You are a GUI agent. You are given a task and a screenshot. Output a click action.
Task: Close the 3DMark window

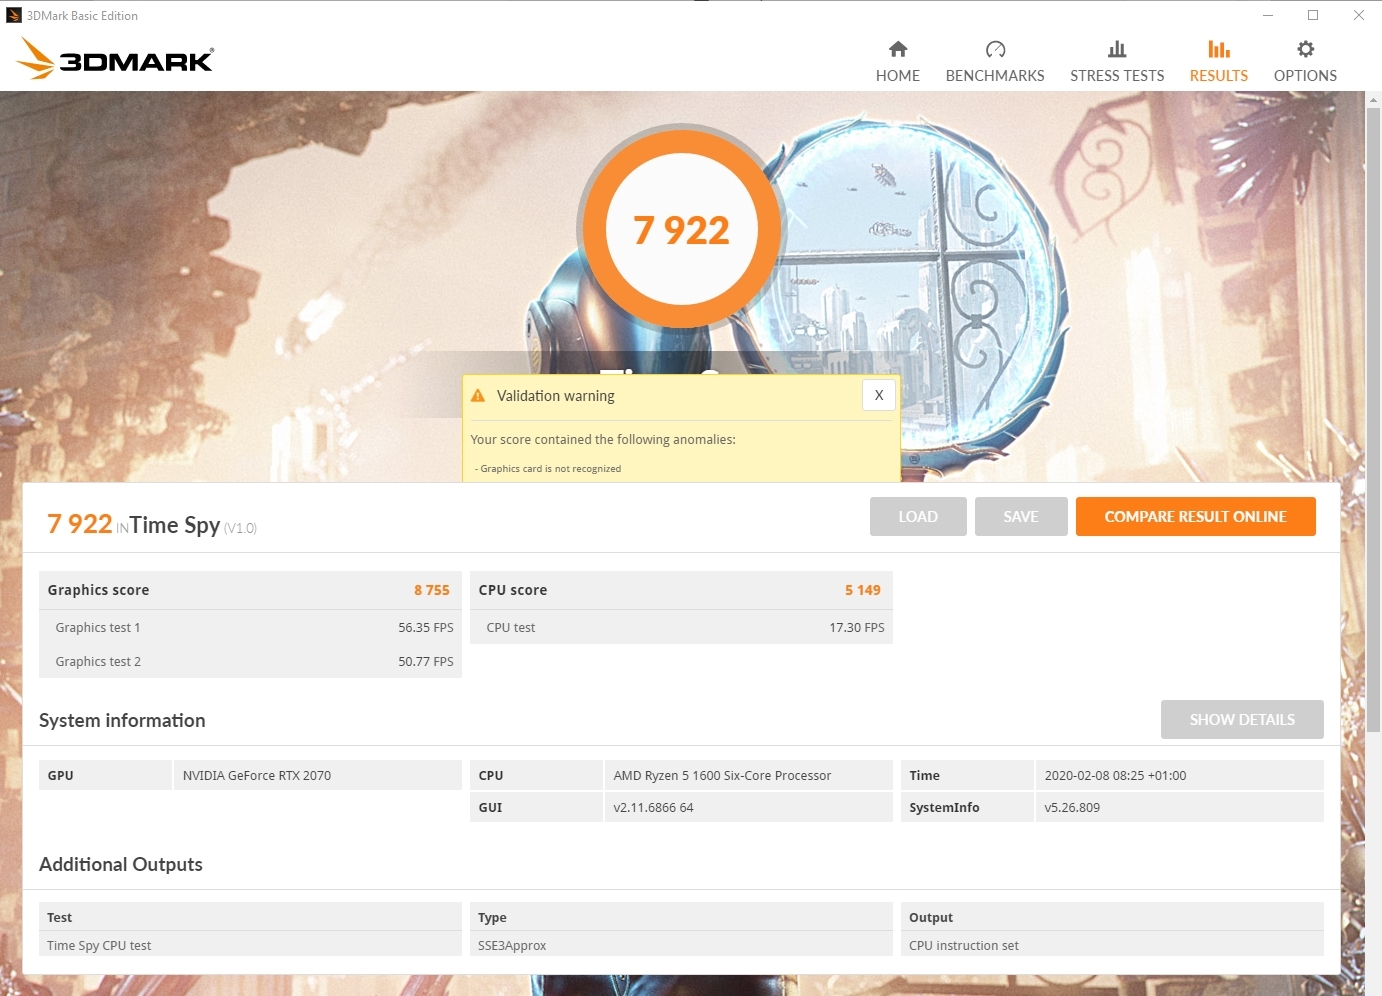click(1358, 15)
